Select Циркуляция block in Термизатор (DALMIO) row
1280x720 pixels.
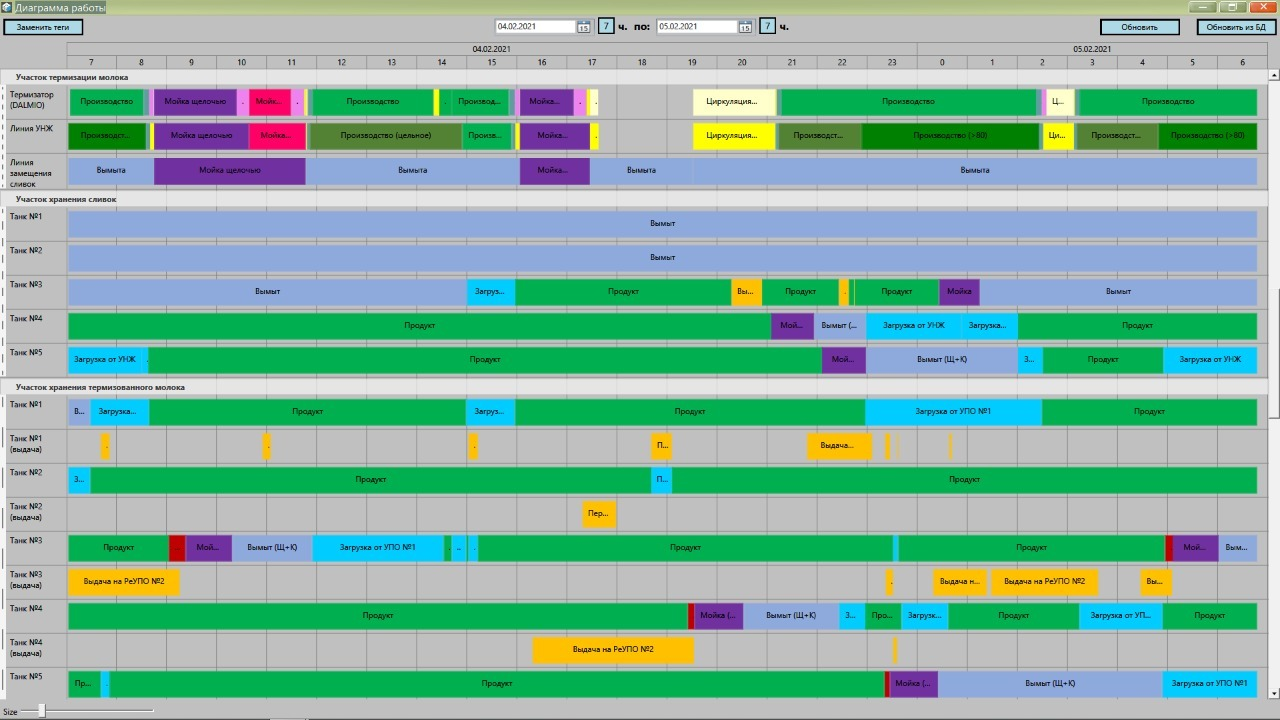click(x=734, y=102)
